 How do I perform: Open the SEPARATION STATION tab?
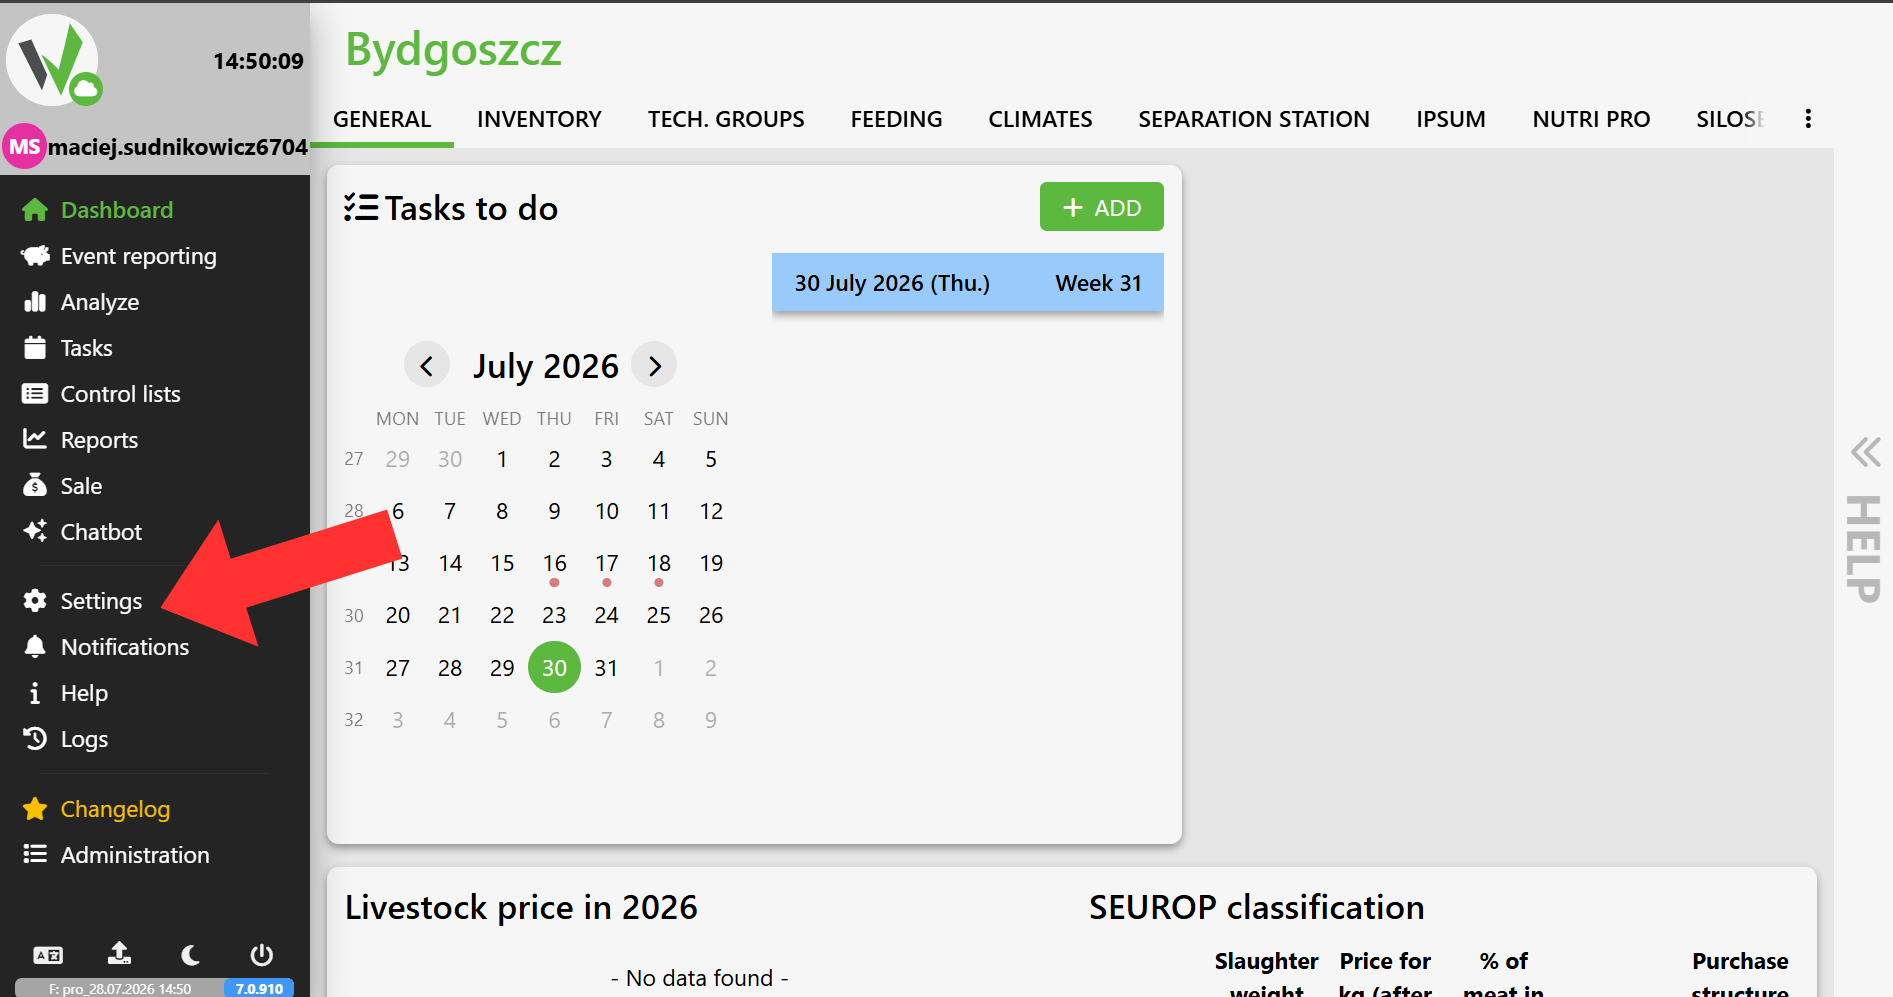pyautogui.click(x=1254, y=119)
